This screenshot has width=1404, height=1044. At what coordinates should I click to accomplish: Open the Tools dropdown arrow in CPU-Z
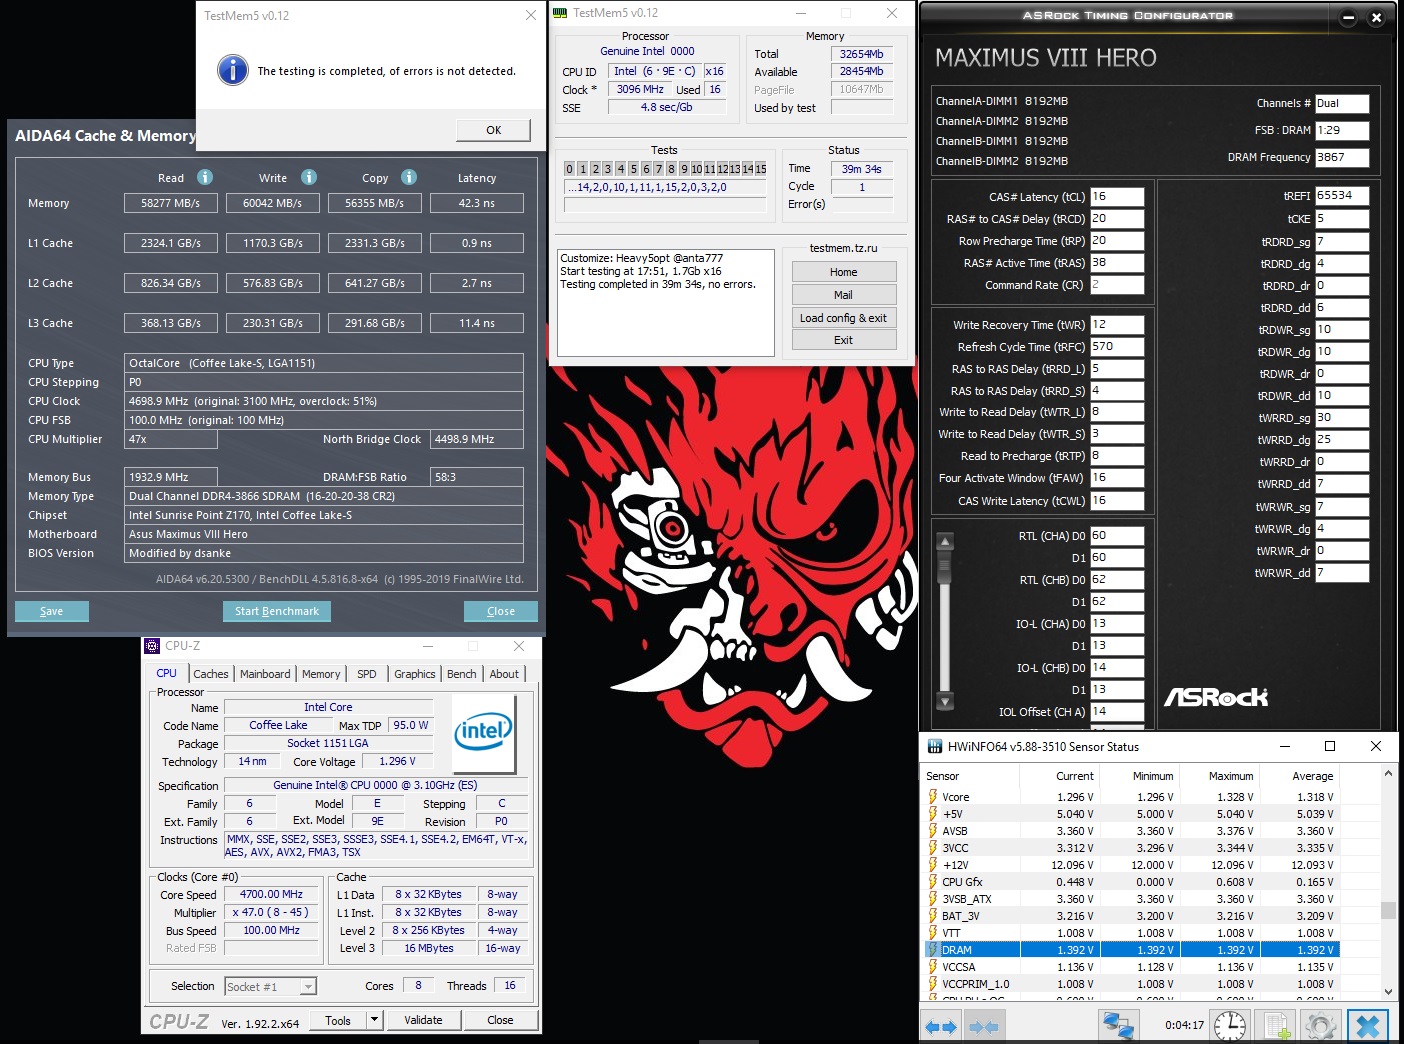pyautogui.click(x=375, y=1020)
